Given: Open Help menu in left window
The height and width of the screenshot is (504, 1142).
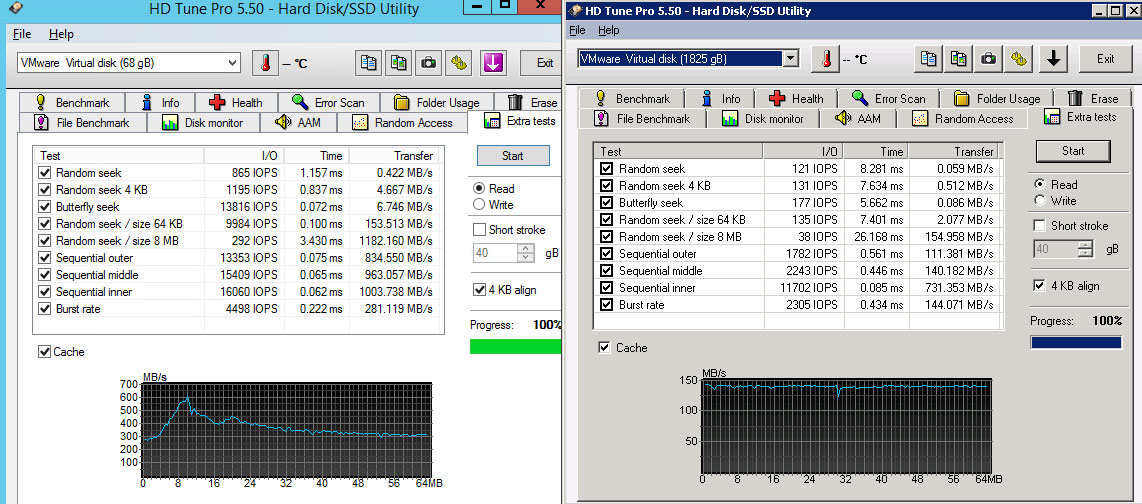Looking at the screenshot, I should [61, 34].
